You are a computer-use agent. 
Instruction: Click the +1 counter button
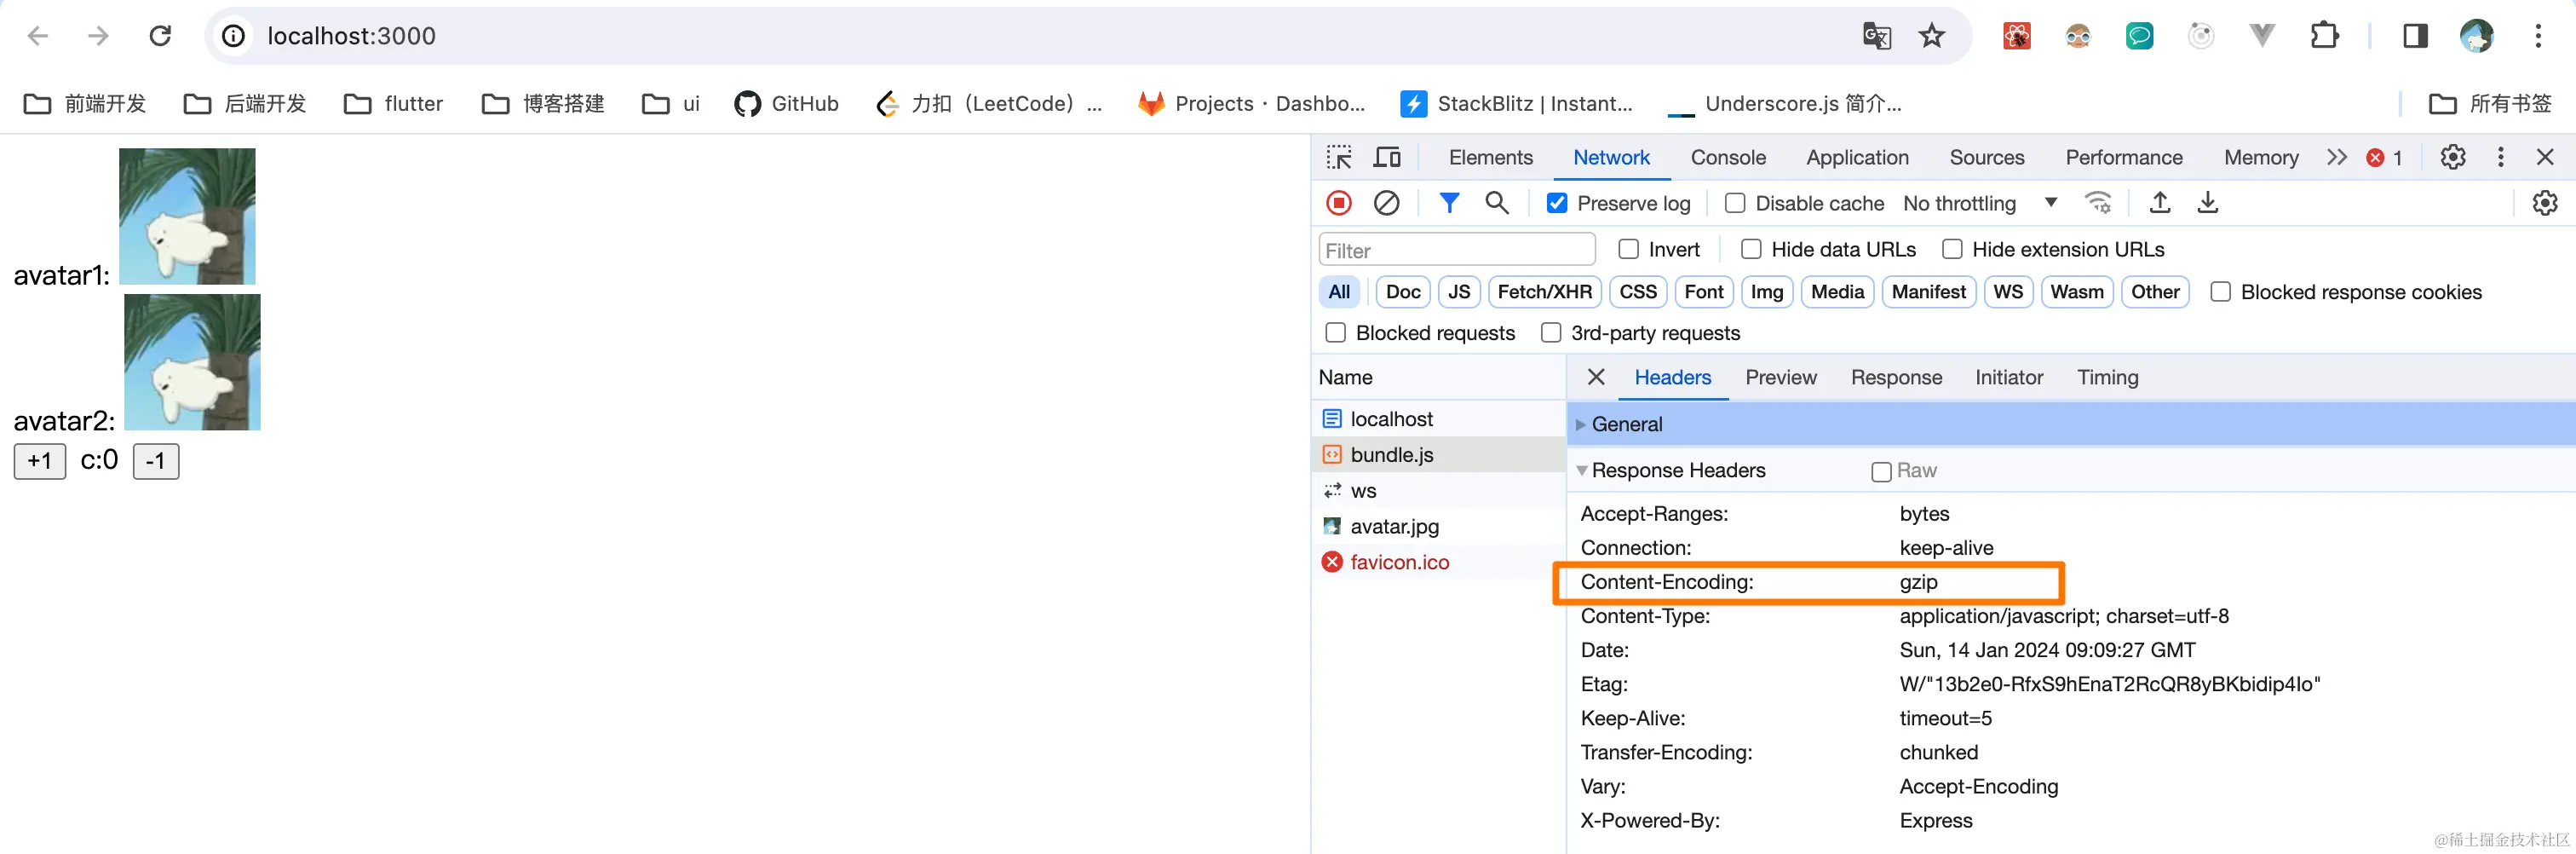point(40,461)
